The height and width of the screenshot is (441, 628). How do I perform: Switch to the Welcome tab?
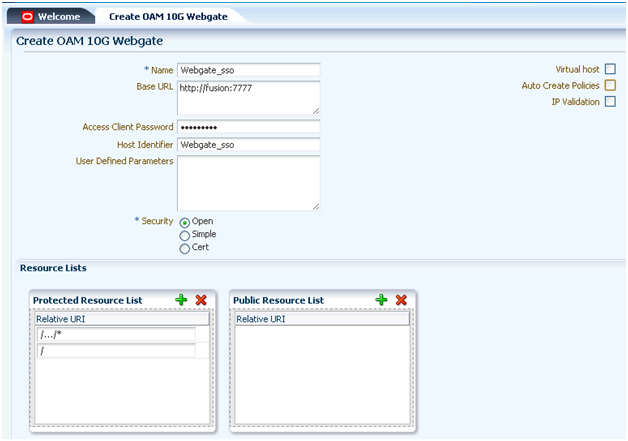click(x=51, y=16)
